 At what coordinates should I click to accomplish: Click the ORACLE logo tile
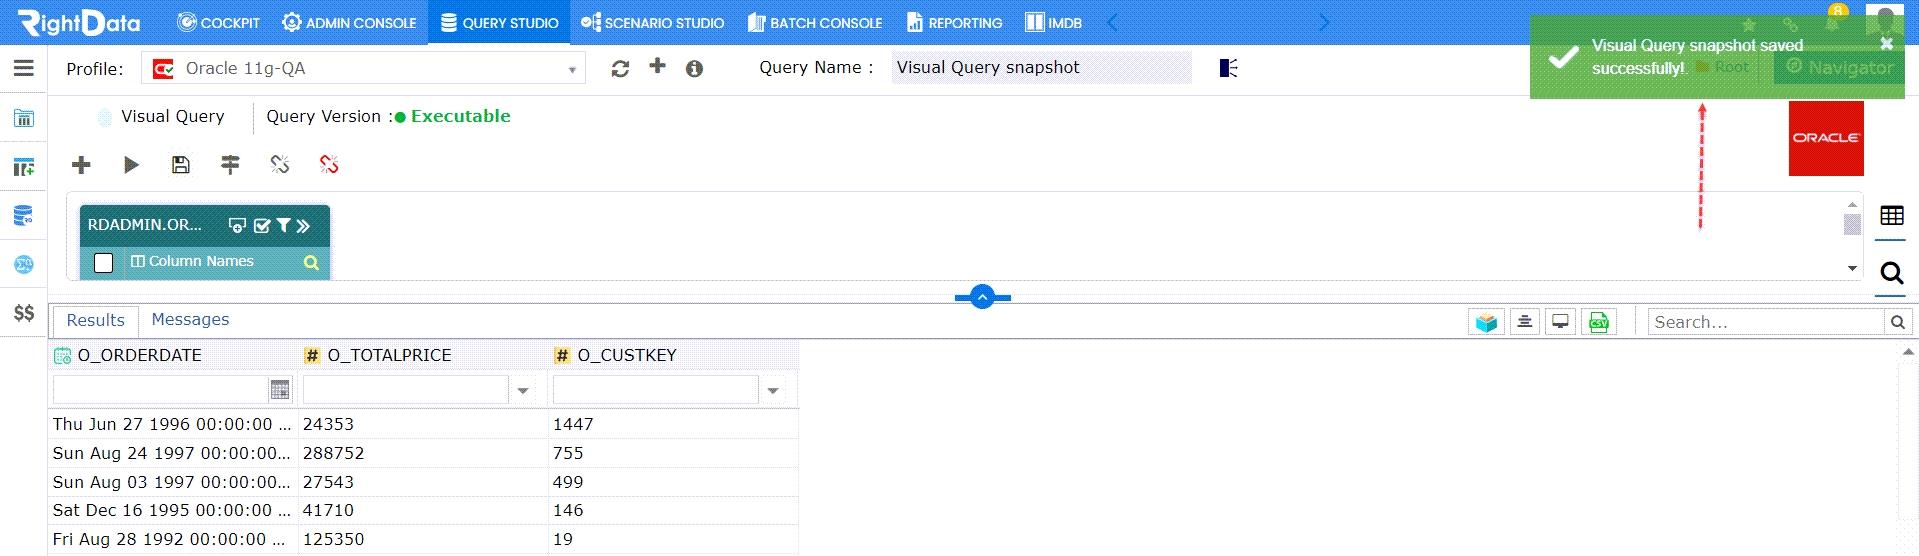[1826, 138]
